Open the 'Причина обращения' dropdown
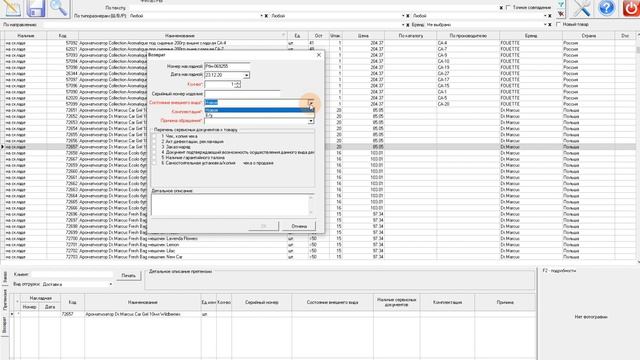The height and width of the screenshot is (360, 640). 311,121
